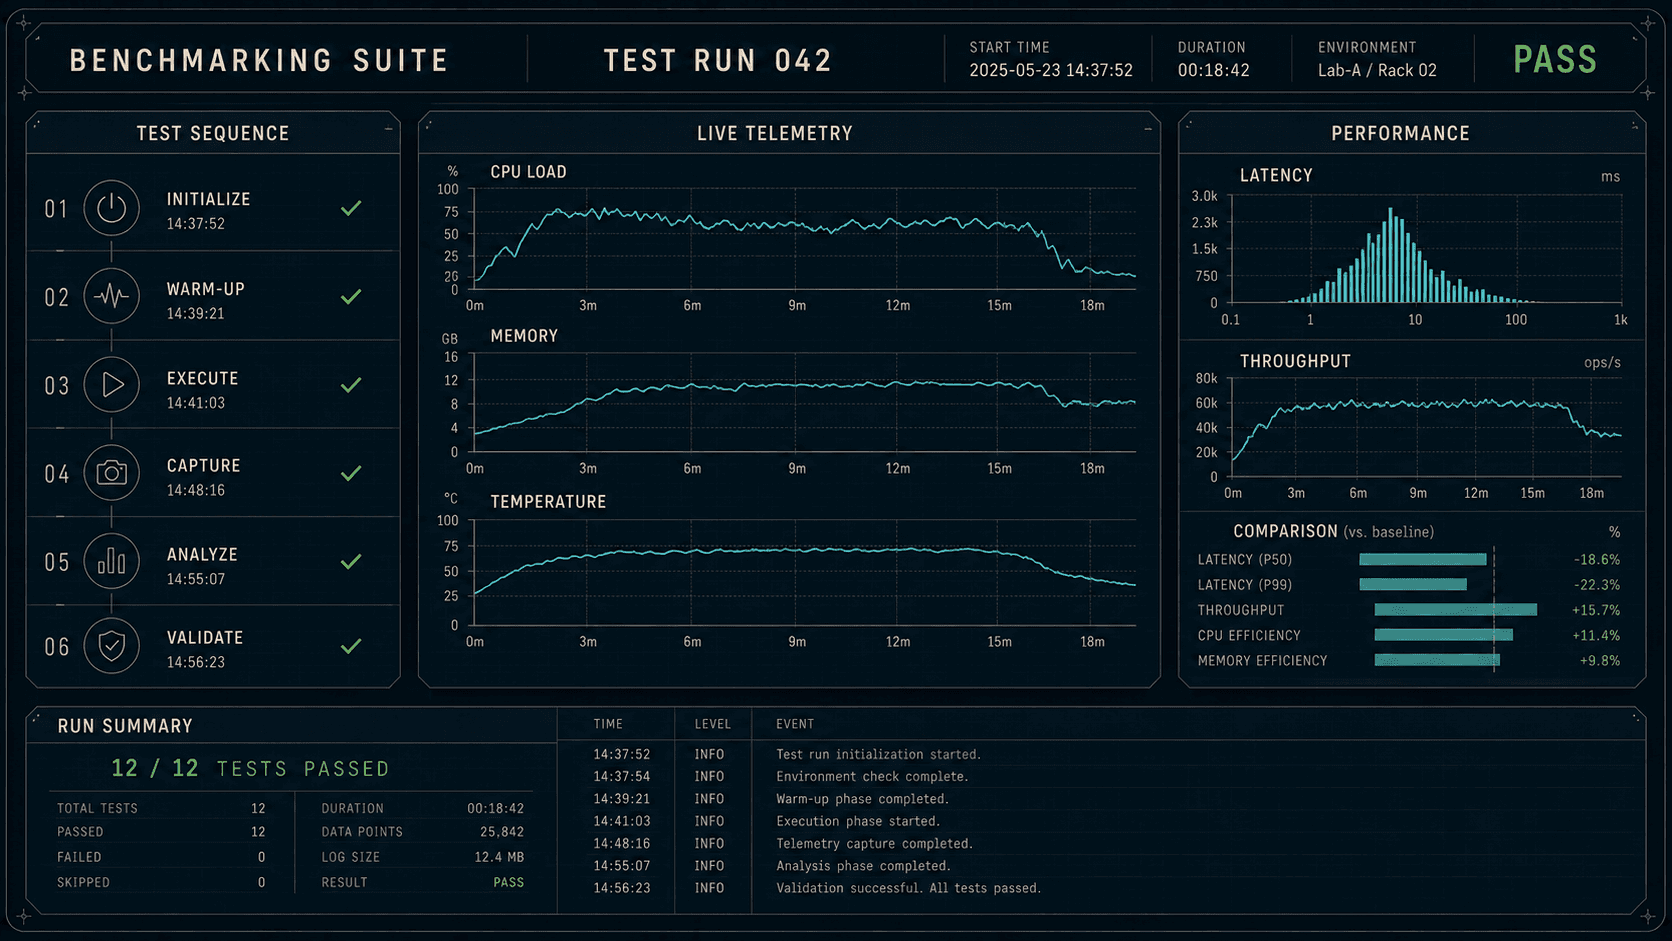The width and height of the screenshot is (1672, 941).
Task: Select step 01 Initialize label
Action: [208, 199]
